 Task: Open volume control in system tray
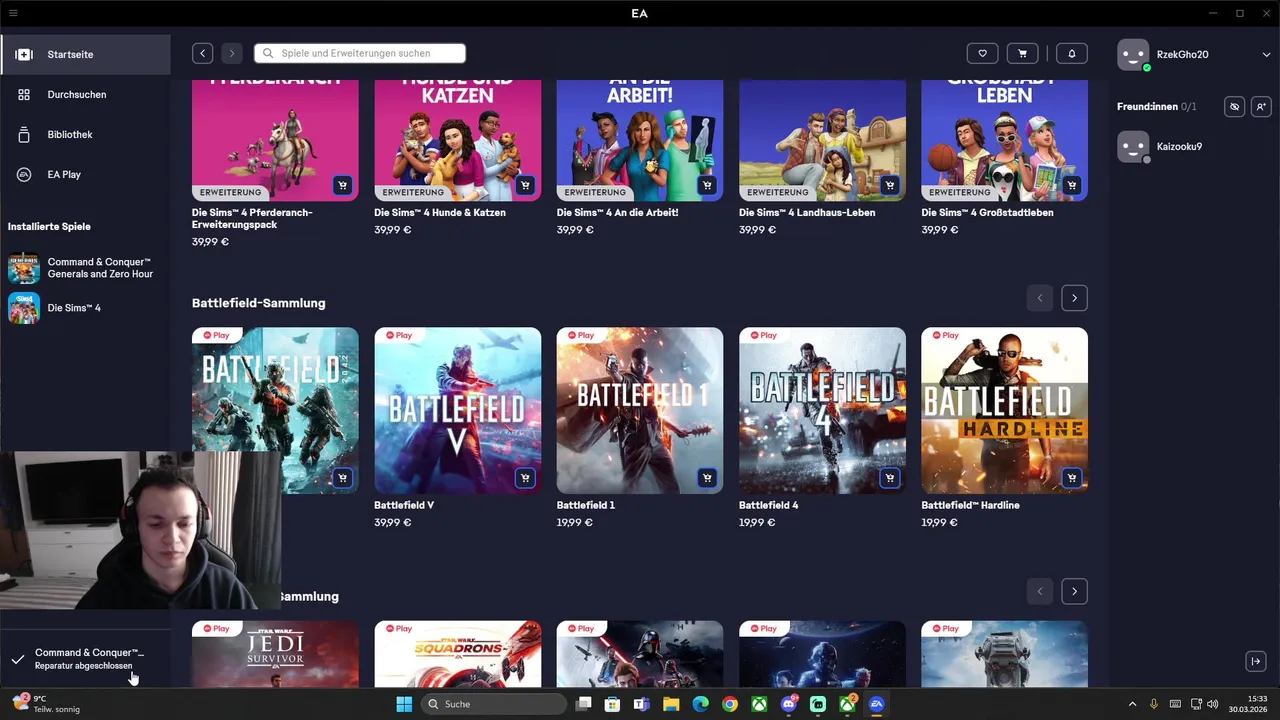[1212, 704]
